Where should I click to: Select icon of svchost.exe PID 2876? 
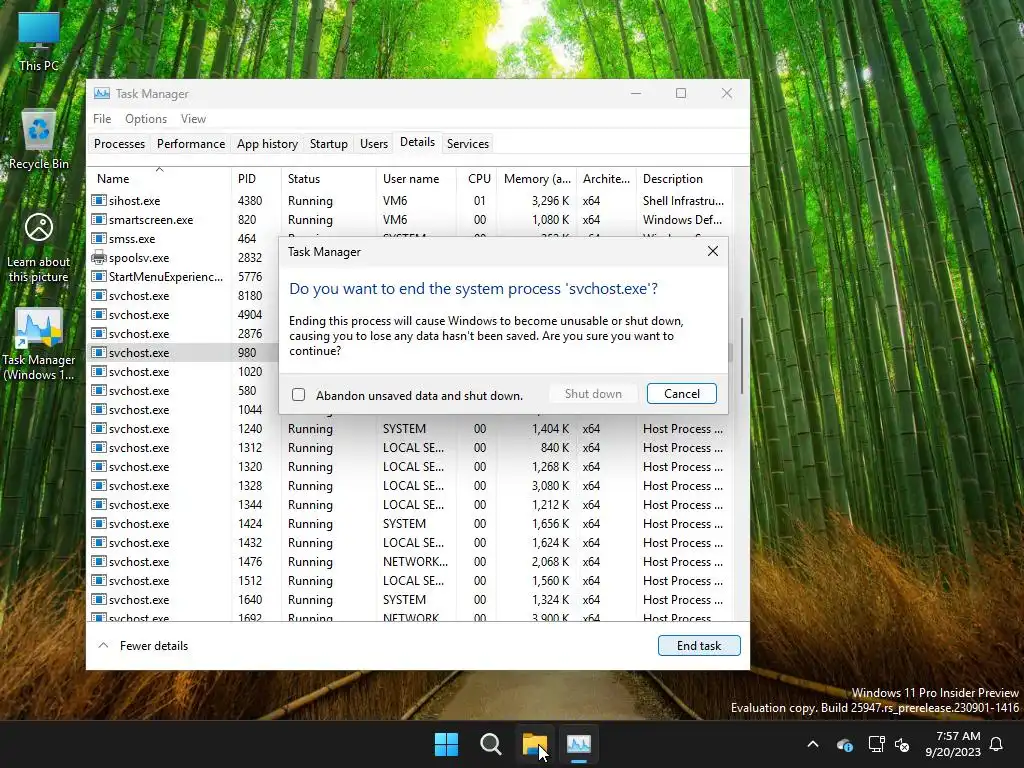99,333
